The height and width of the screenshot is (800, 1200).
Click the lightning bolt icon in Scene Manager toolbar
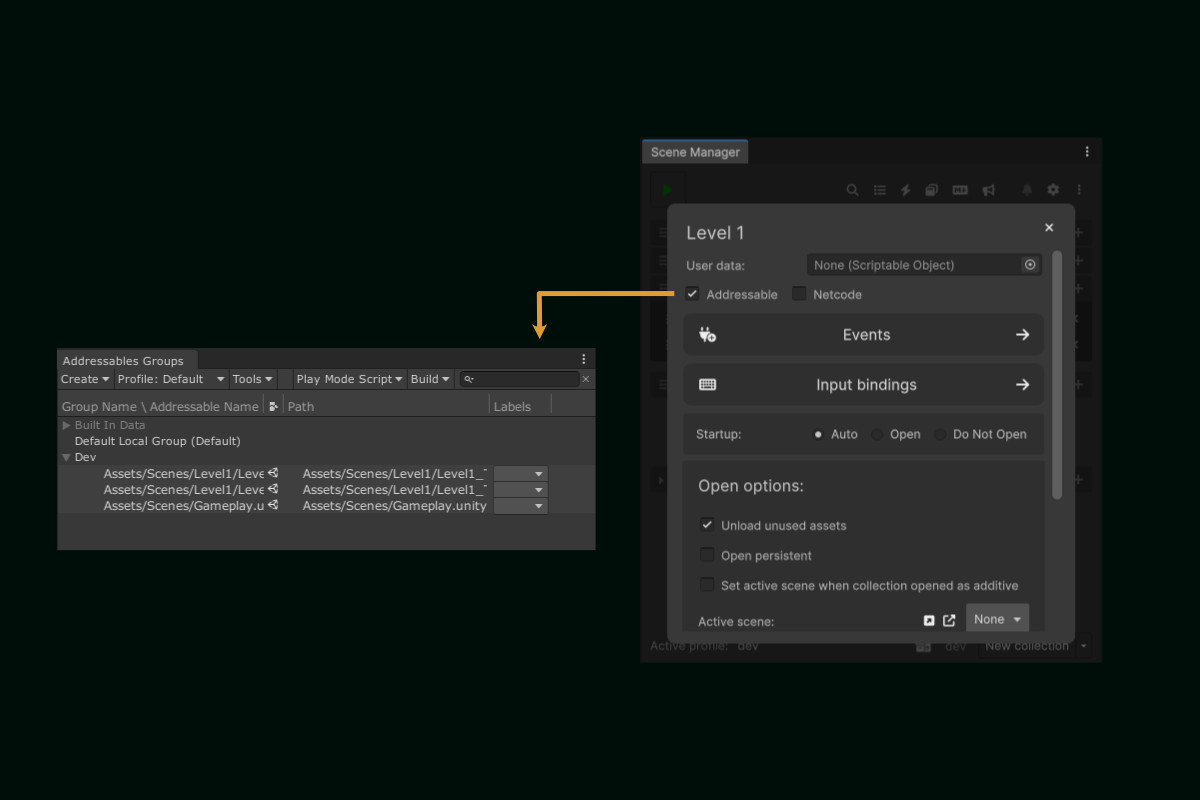tap(906, 190)
